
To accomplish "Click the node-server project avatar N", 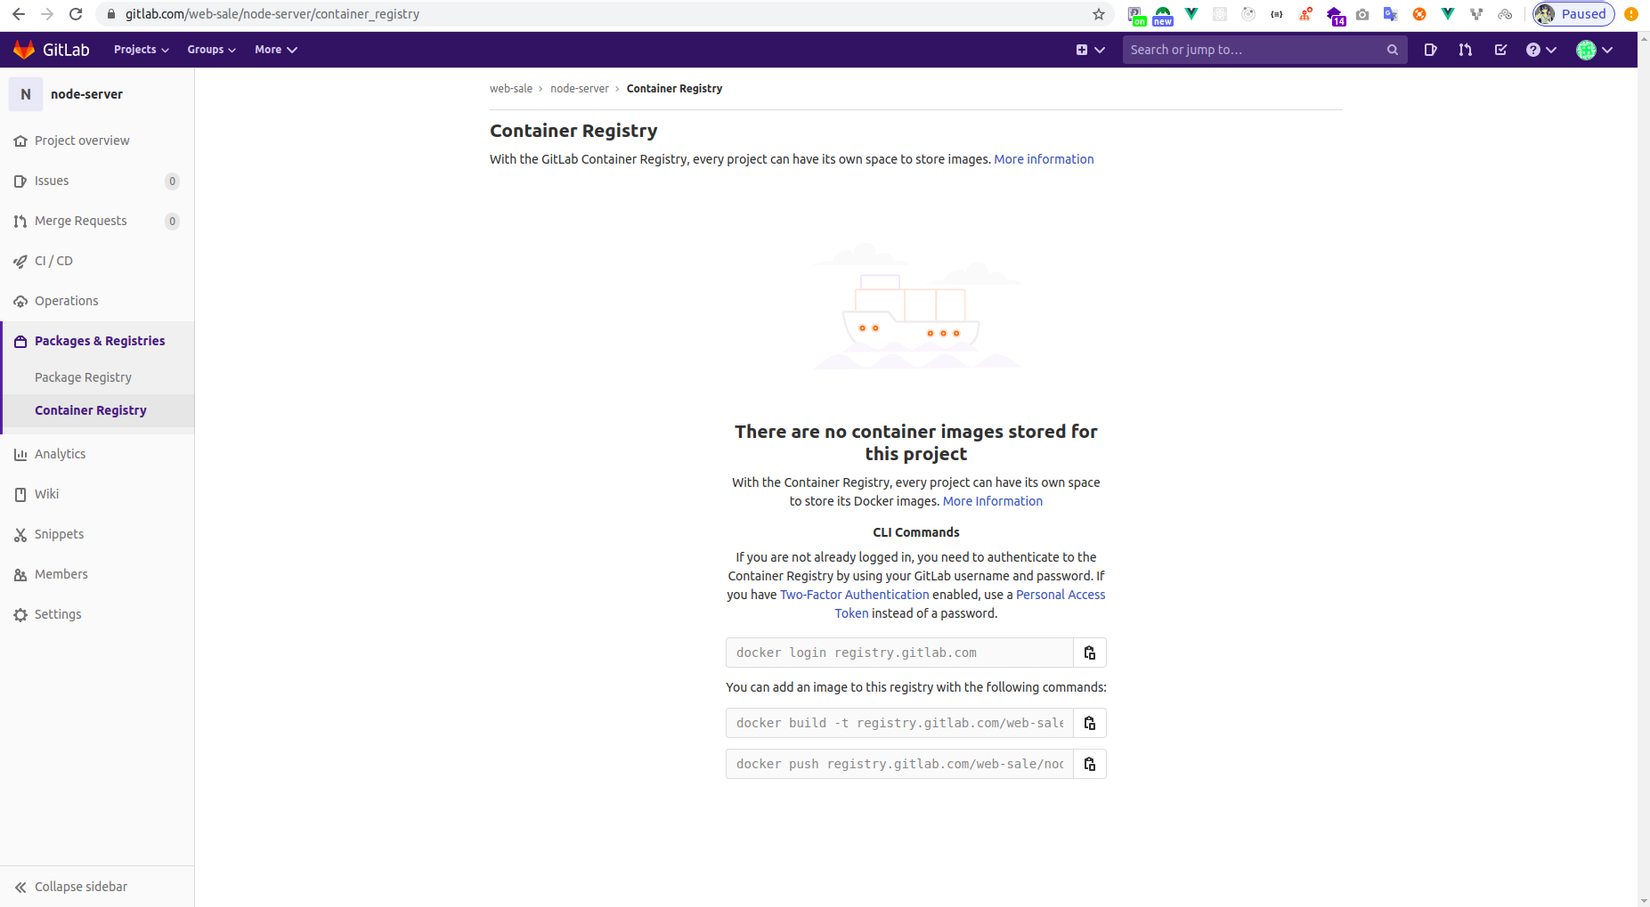I will [x=25, y=94].
